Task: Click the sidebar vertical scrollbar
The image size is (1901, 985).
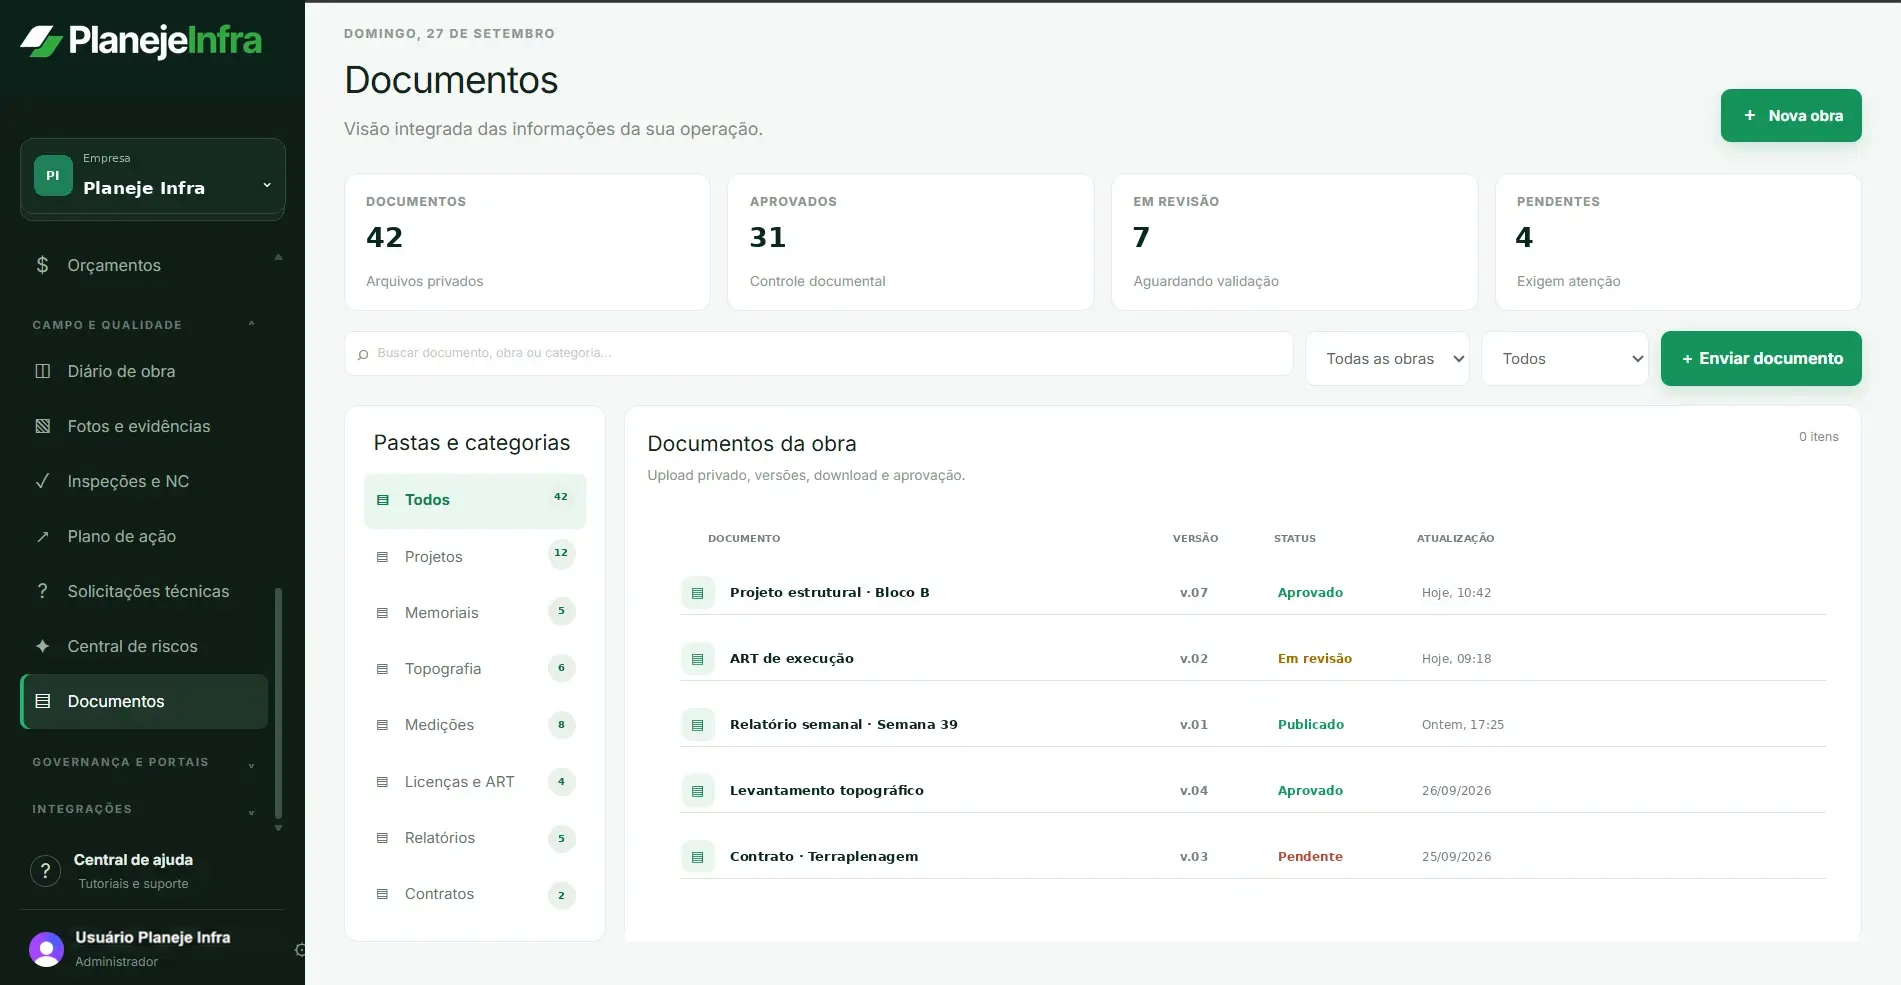Action: pyautogui.click(x=278, y=703)
